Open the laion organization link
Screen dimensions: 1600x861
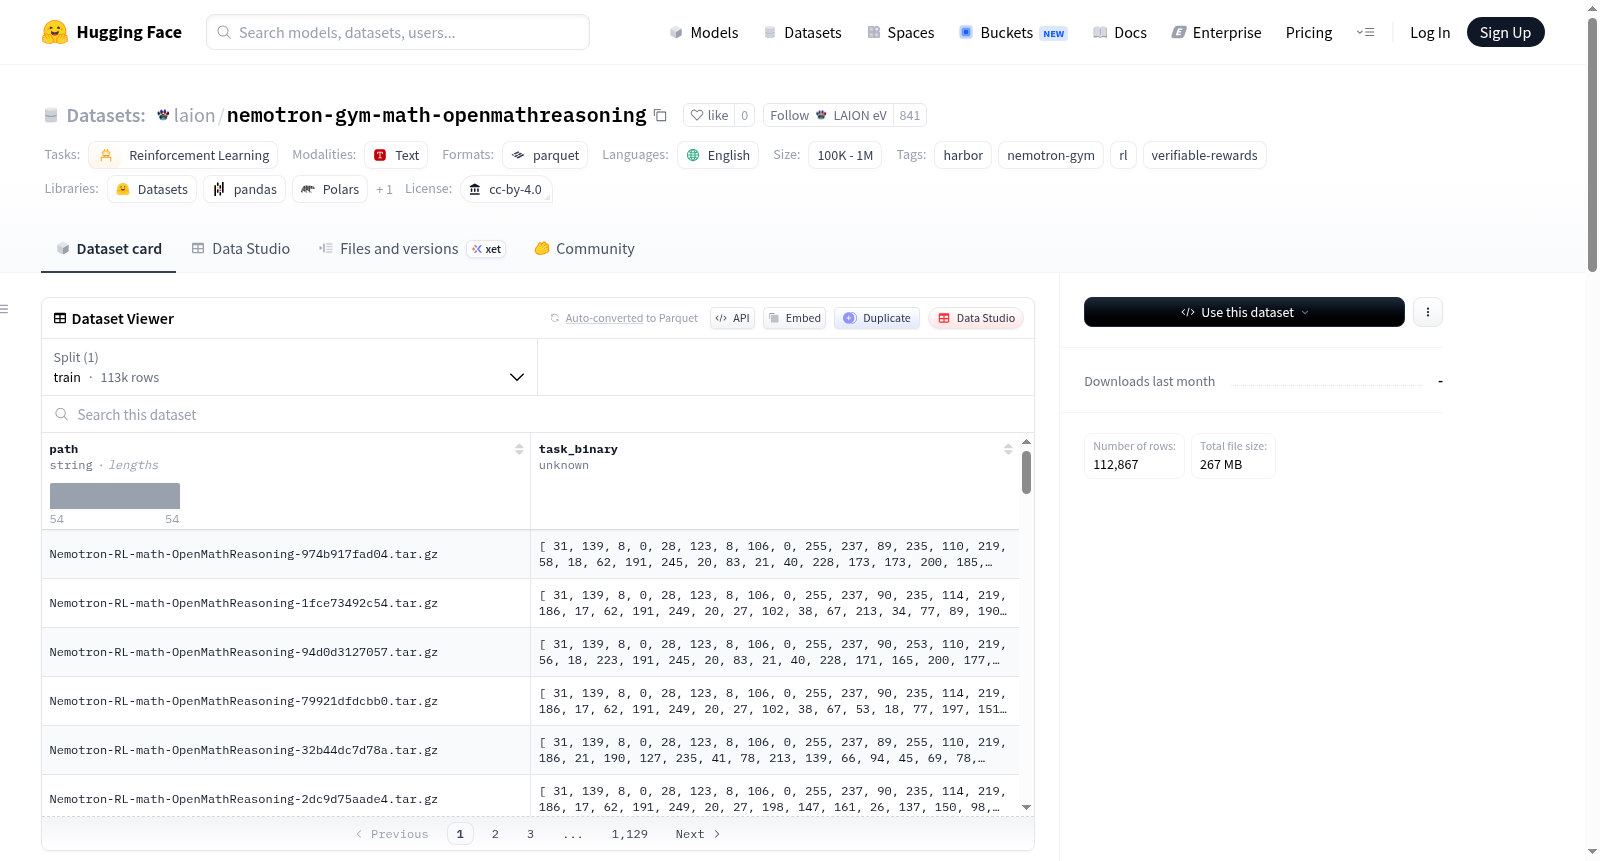click(x=194, y=115)
